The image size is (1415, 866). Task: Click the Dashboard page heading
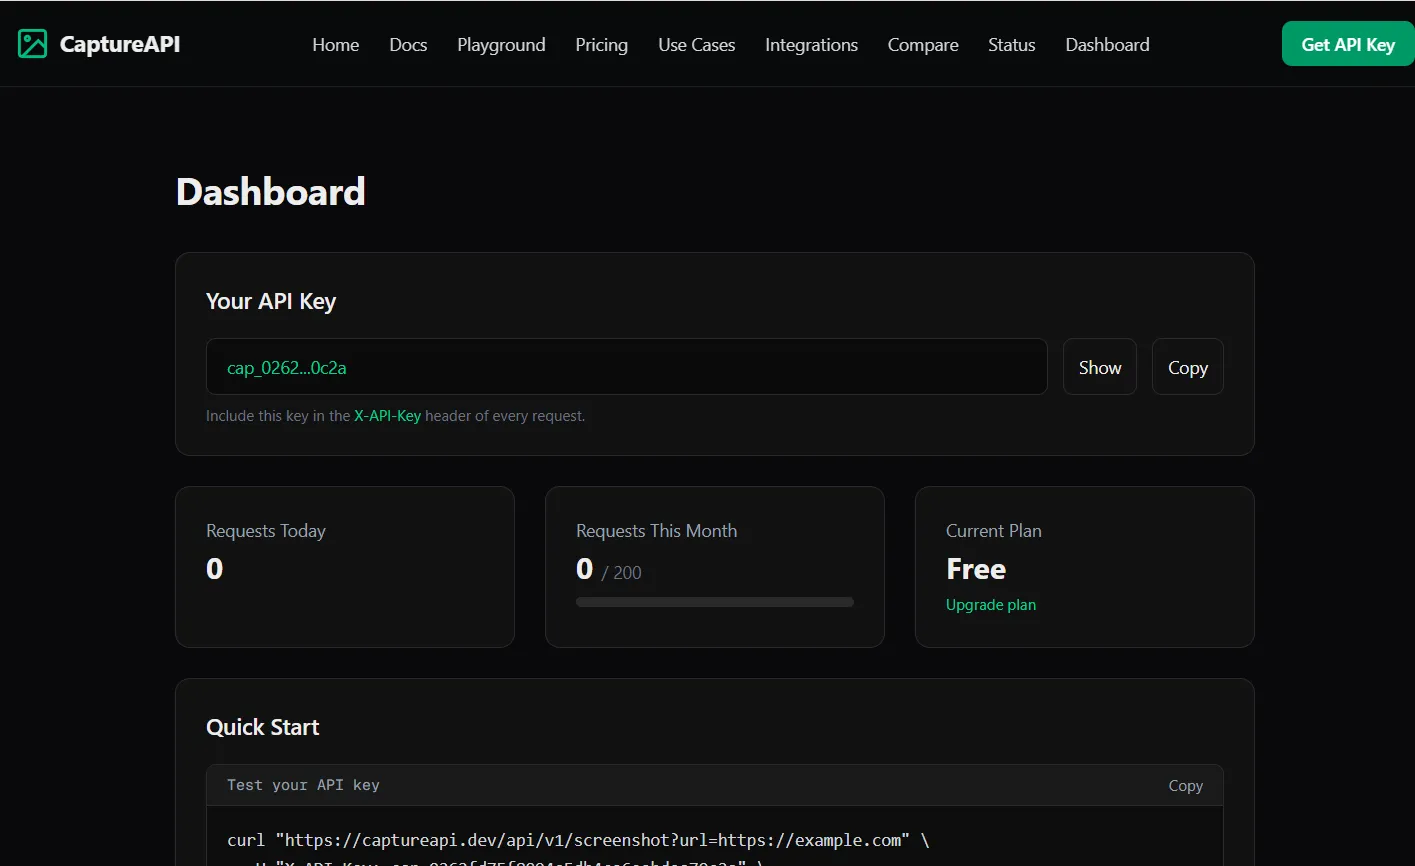(x=271, y=192)
